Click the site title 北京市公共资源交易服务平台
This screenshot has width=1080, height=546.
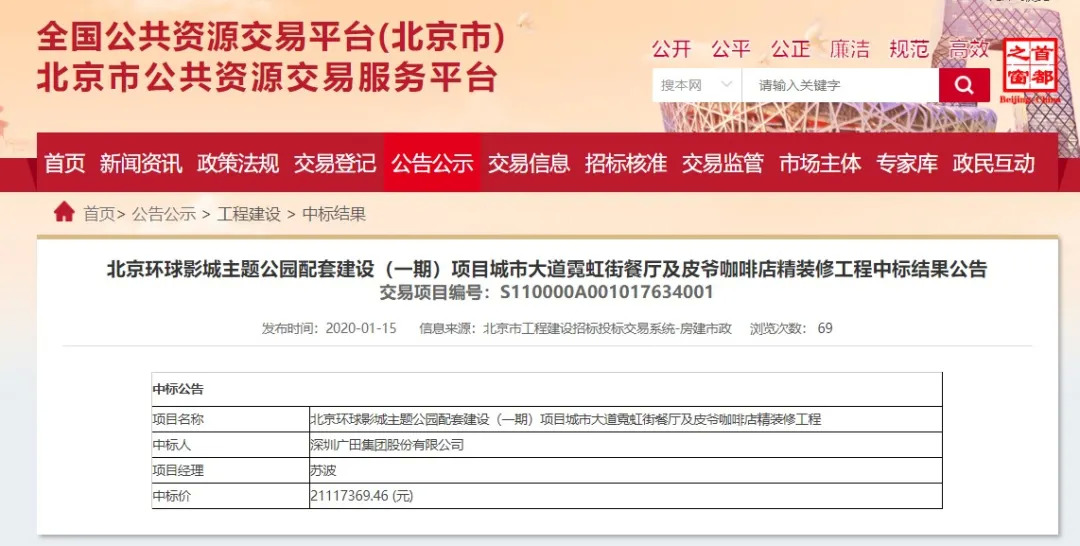(x=267, y=78)
